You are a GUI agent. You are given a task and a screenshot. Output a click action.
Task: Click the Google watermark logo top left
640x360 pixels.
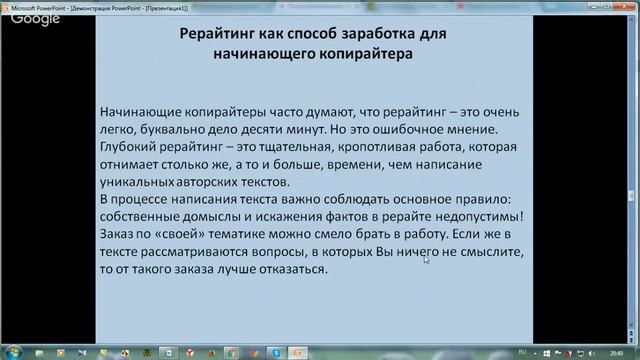pos(36,19)
